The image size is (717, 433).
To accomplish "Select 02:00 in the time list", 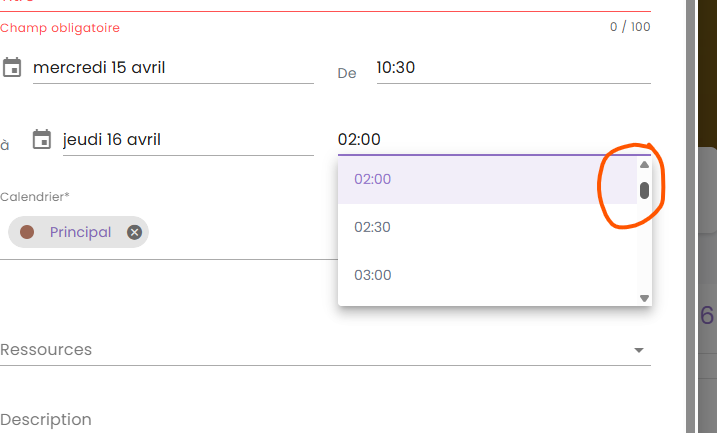I will (373, 180).
